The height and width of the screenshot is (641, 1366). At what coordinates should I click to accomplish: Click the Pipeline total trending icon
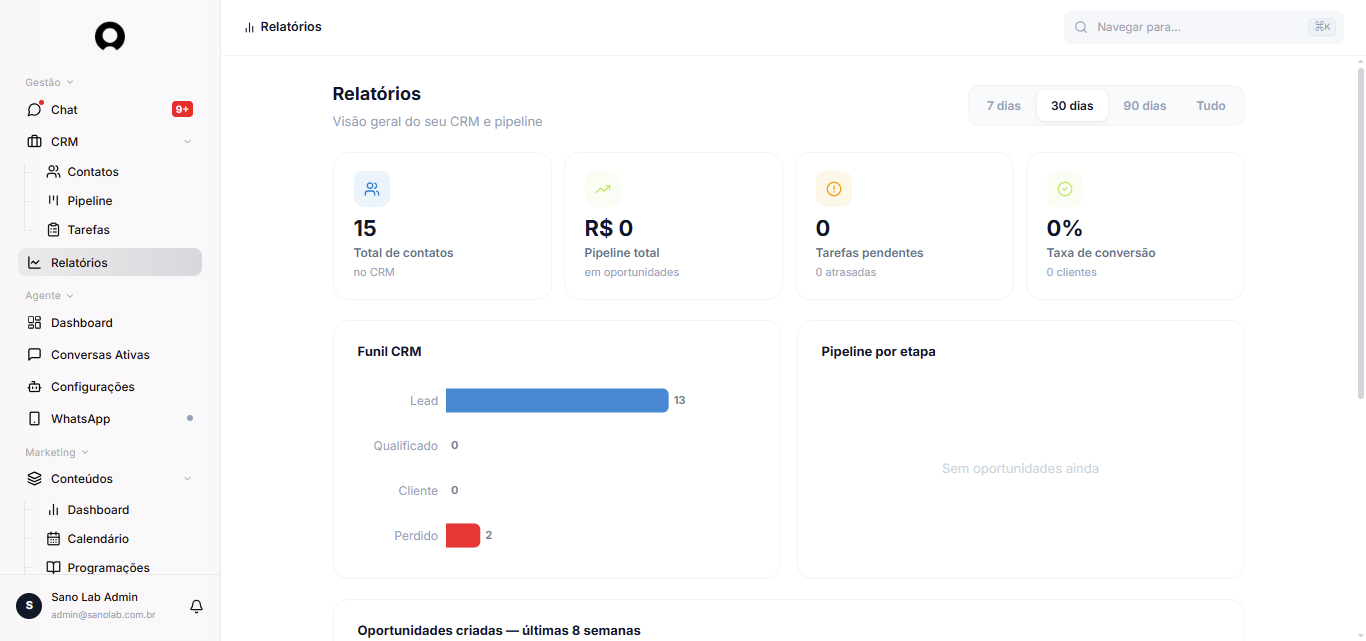[603, 189]
